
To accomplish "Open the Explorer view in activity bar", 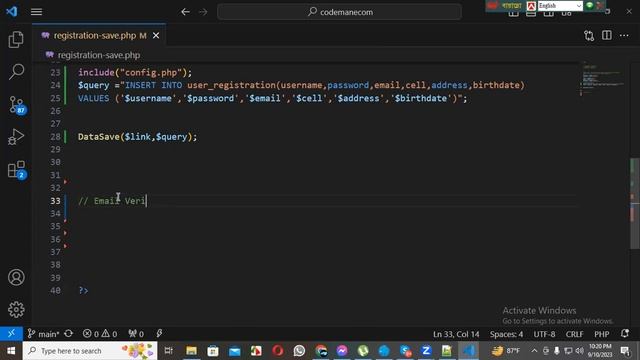I will (x=16, y=40).
